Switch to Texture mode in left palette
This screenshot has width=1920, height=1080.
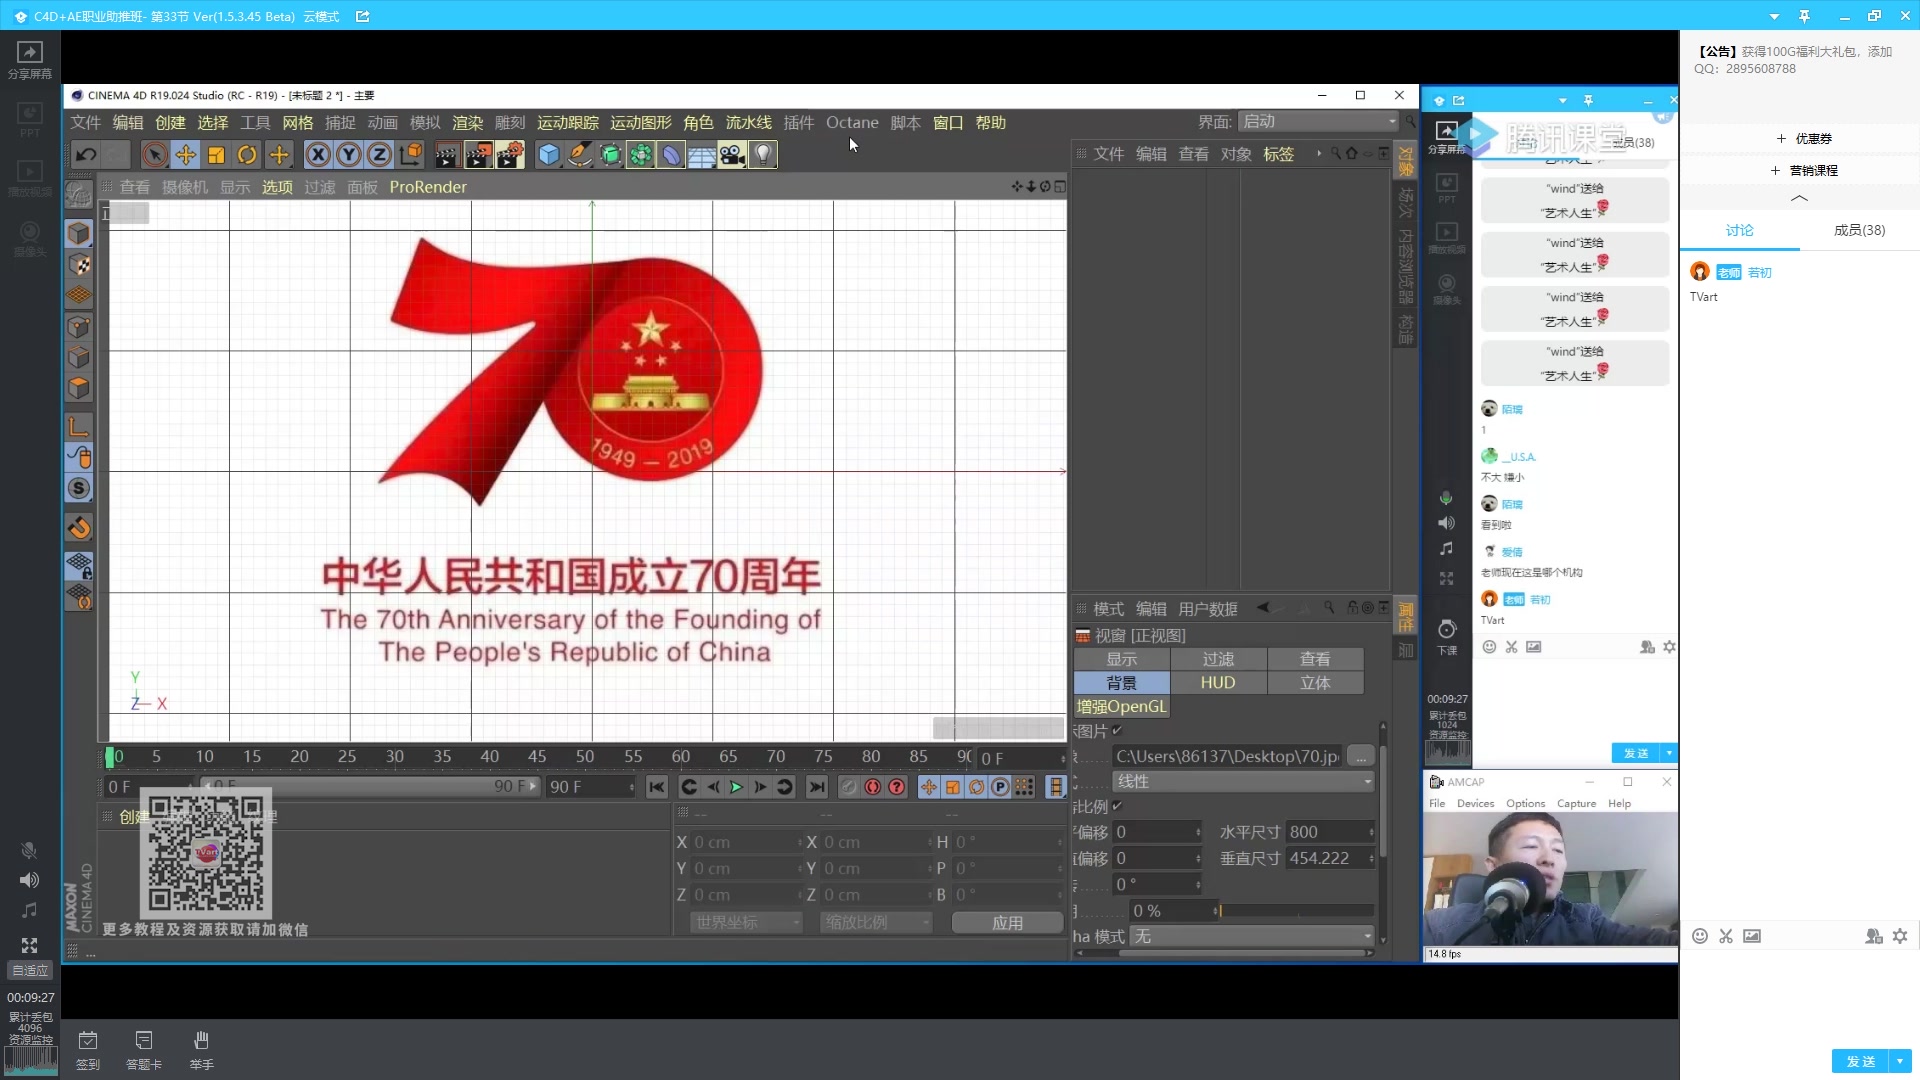click(79, 265)
